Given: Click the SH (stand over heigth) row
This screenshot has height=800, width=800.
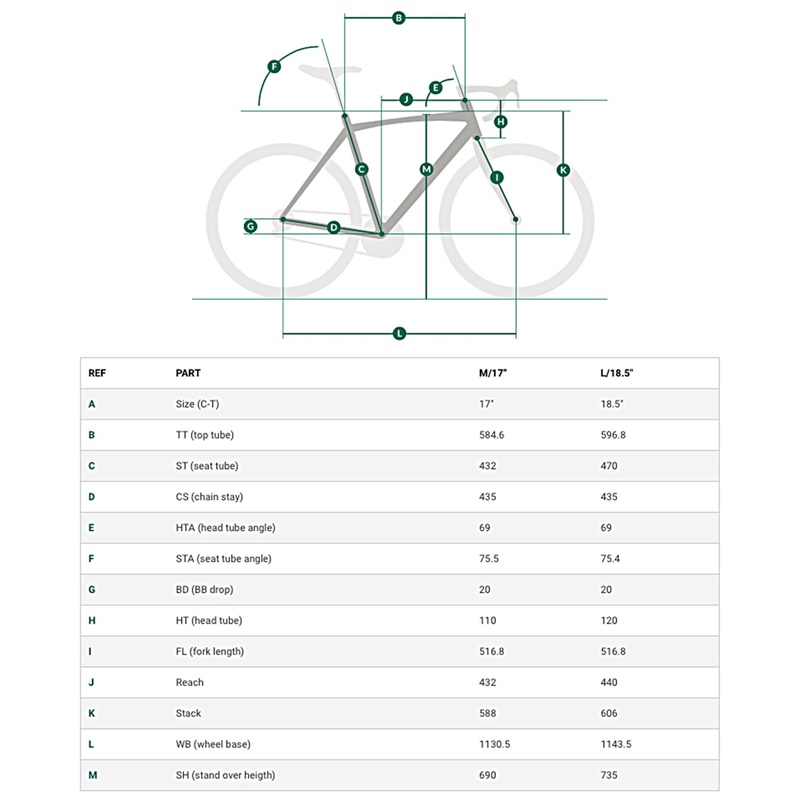Looking at the screenshot, I should 399,775.
